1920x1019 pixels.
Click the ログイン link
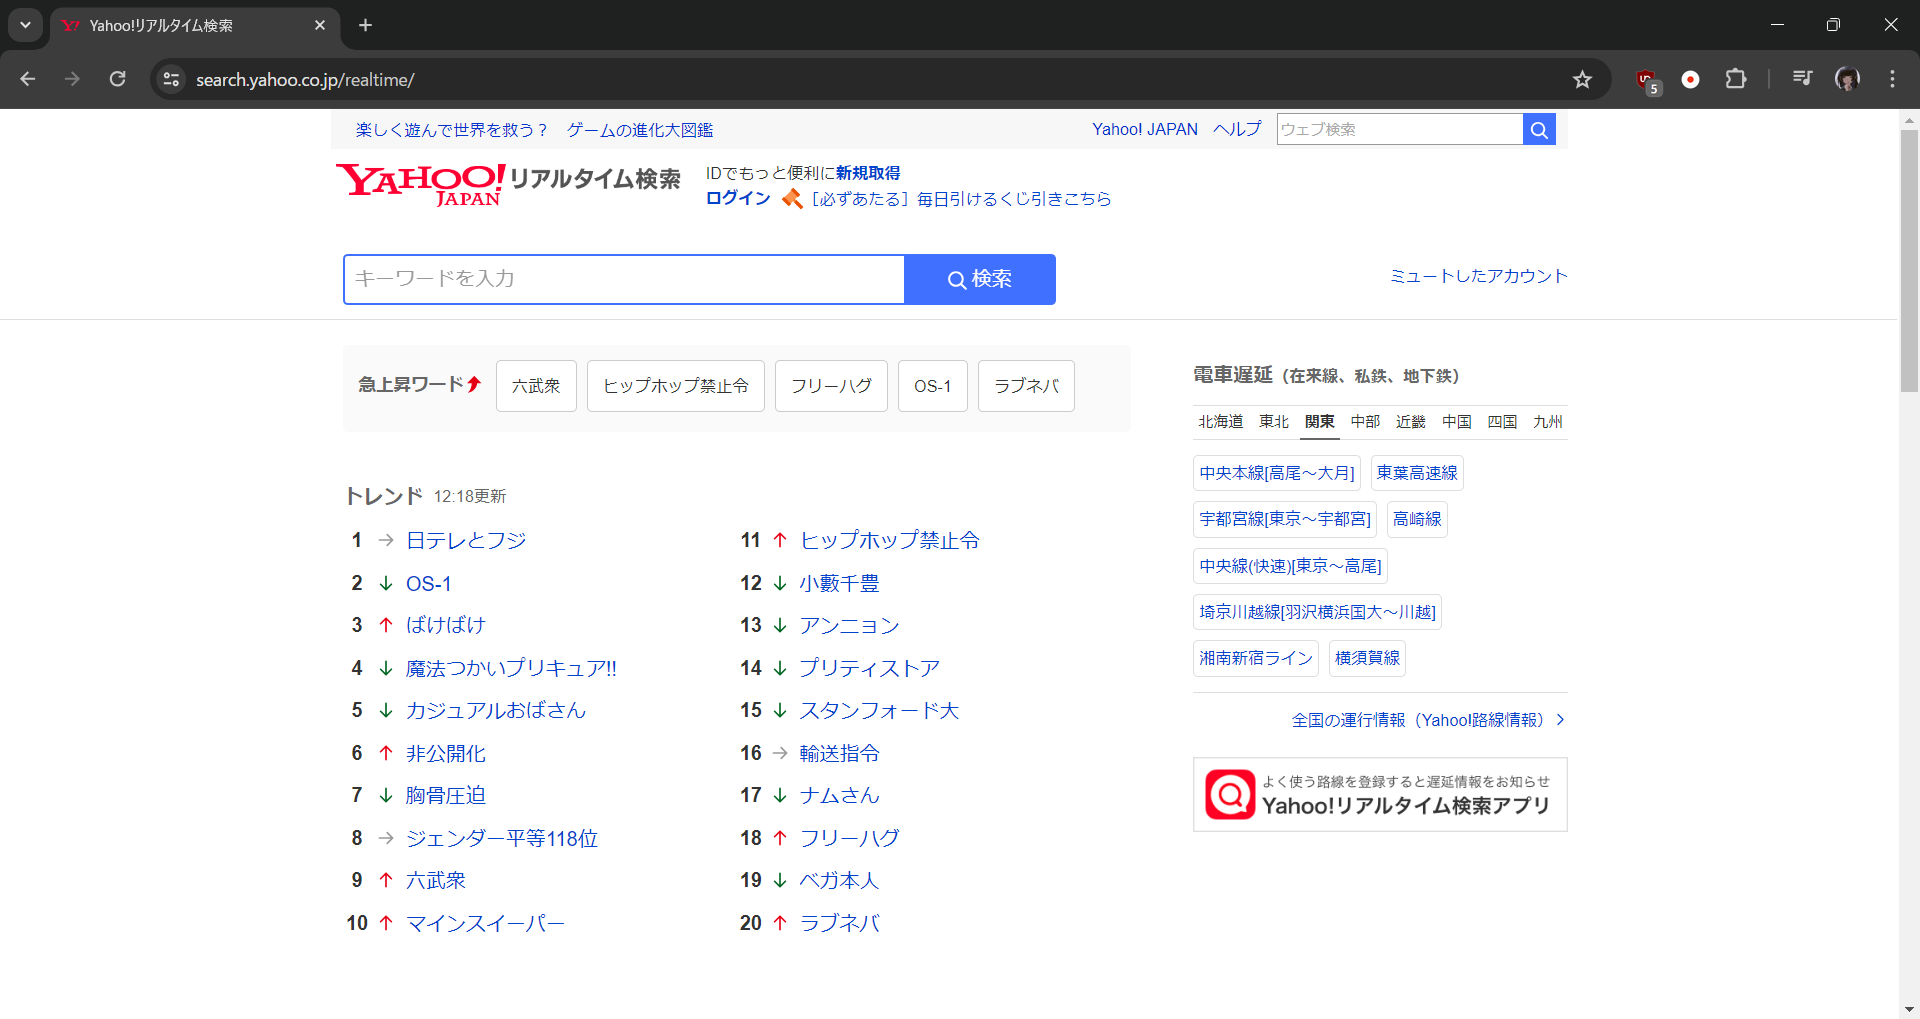point(737,198)
